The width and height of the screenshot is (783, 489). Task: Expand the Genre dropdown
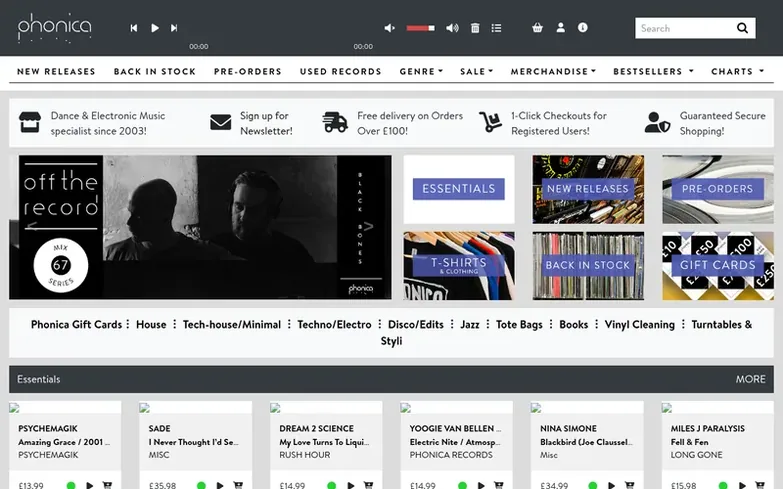coord(421,71)
